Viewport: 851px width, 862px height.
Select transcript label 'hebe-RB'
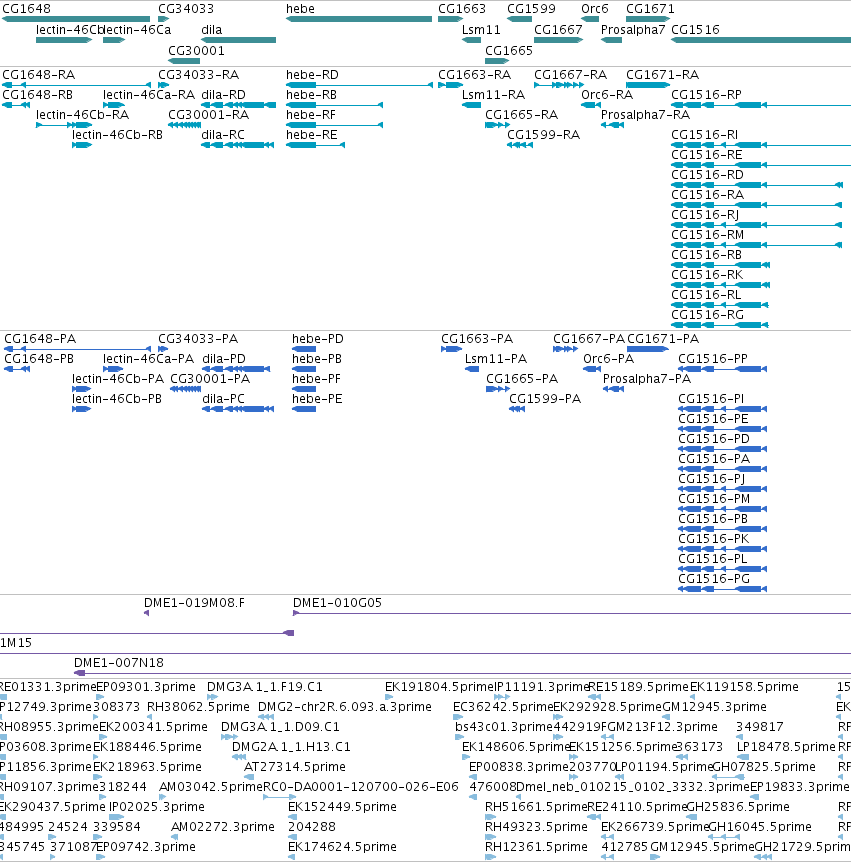pyautogui.click(x=311, y=95)
